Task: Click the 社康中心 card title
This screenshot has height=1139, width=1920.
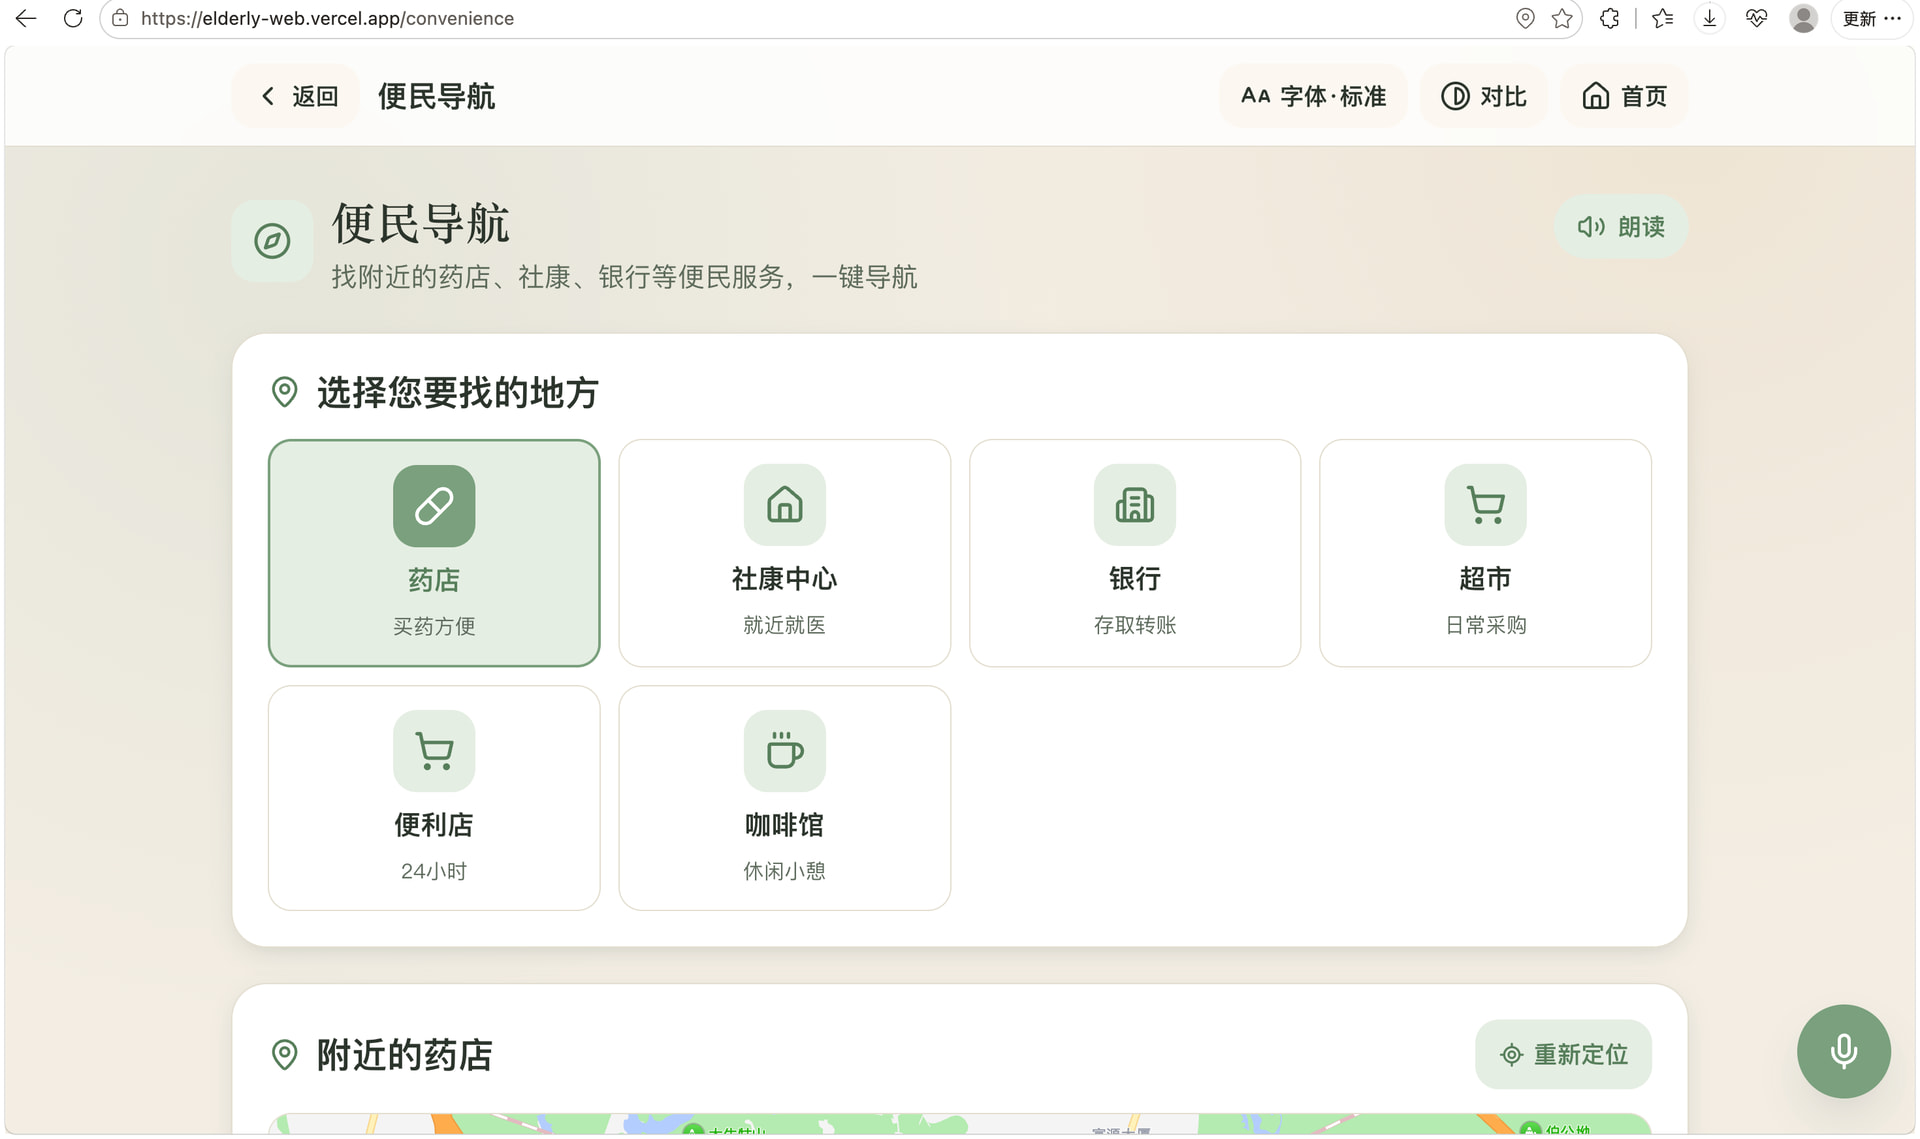Action: click(785, 579)
